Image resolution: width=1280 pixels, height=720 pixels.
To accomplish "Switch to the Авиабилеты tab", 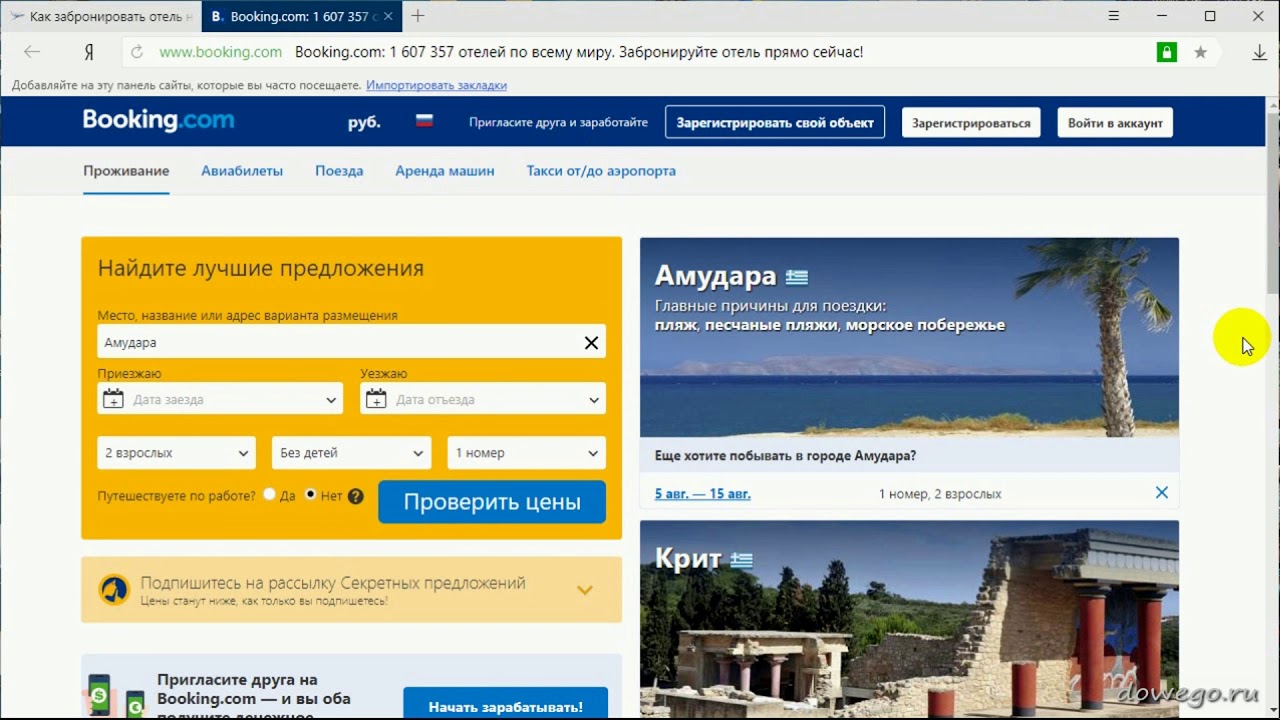I will click(242, 171).
